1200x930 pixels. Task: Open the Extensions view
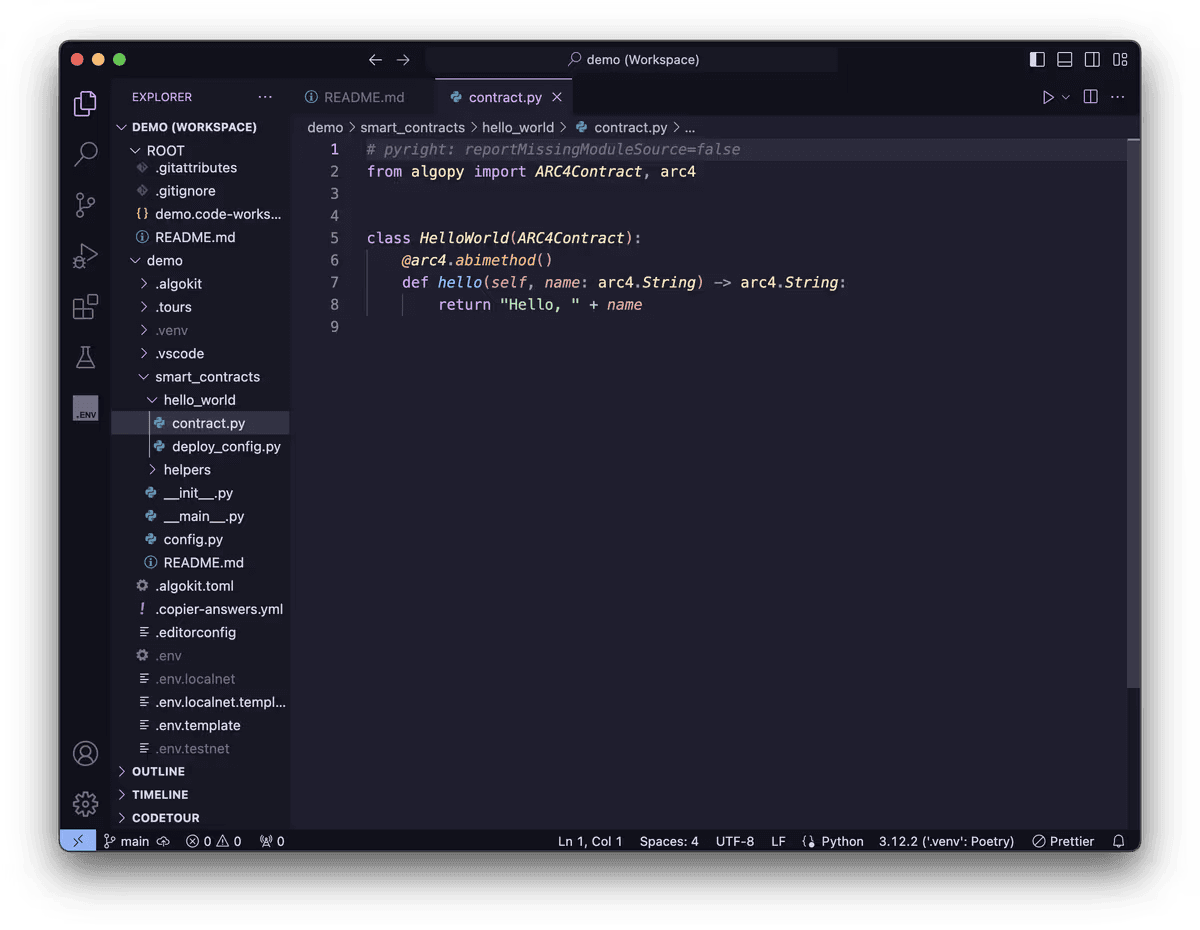[85, 306]
